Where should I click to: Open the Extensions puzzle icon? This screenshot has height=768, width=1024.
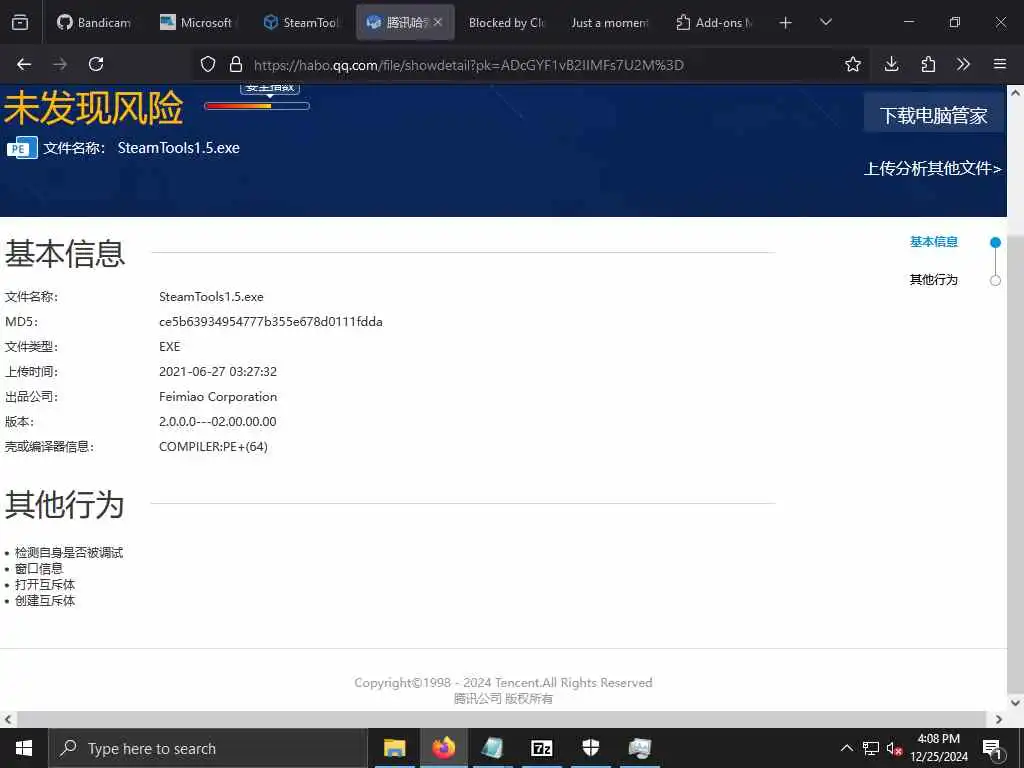tap(928, 64)
